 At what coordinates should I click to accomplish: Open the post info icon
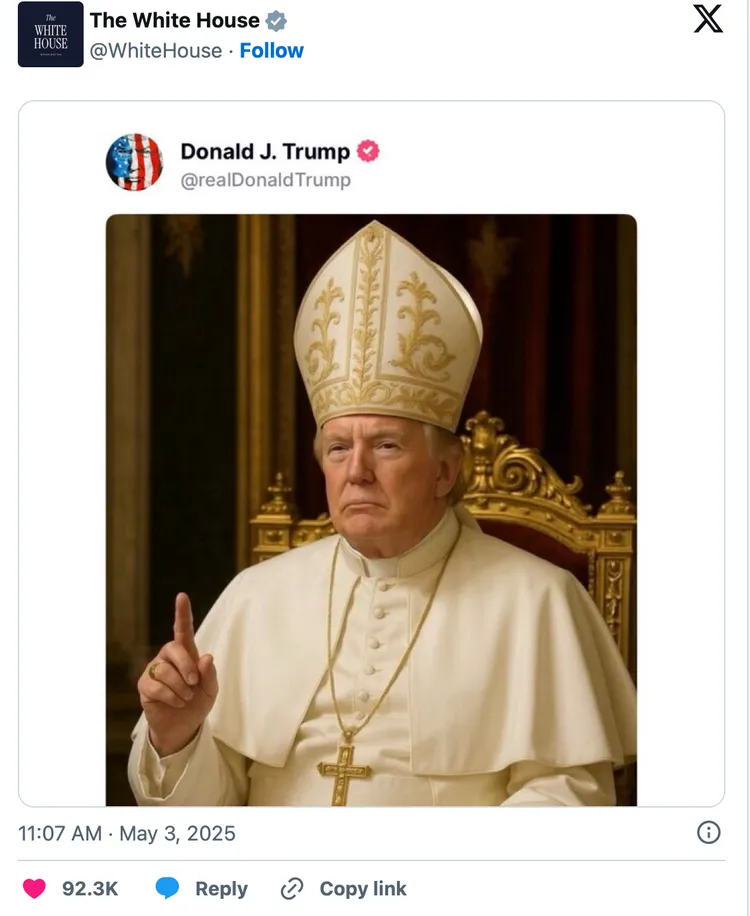pyautogui.click(x=708, y=833)
